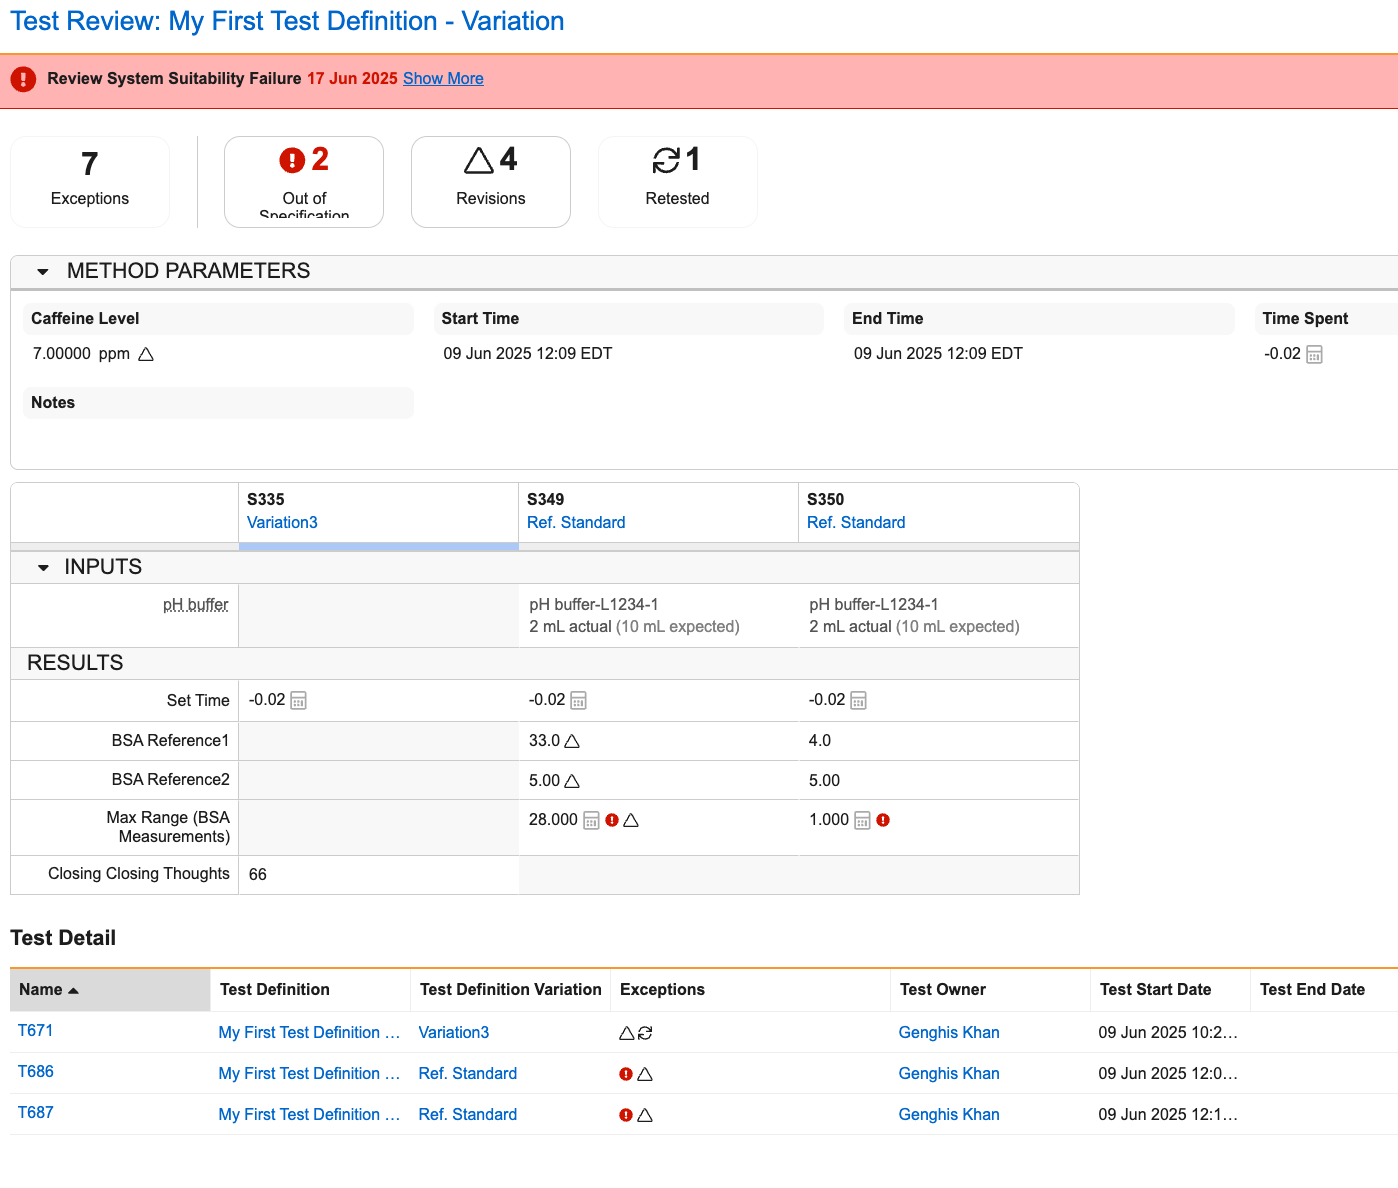Open Ref. Standard link in T687 row
This screenshot has width=1398, height=1188.
pos(468,1115)
